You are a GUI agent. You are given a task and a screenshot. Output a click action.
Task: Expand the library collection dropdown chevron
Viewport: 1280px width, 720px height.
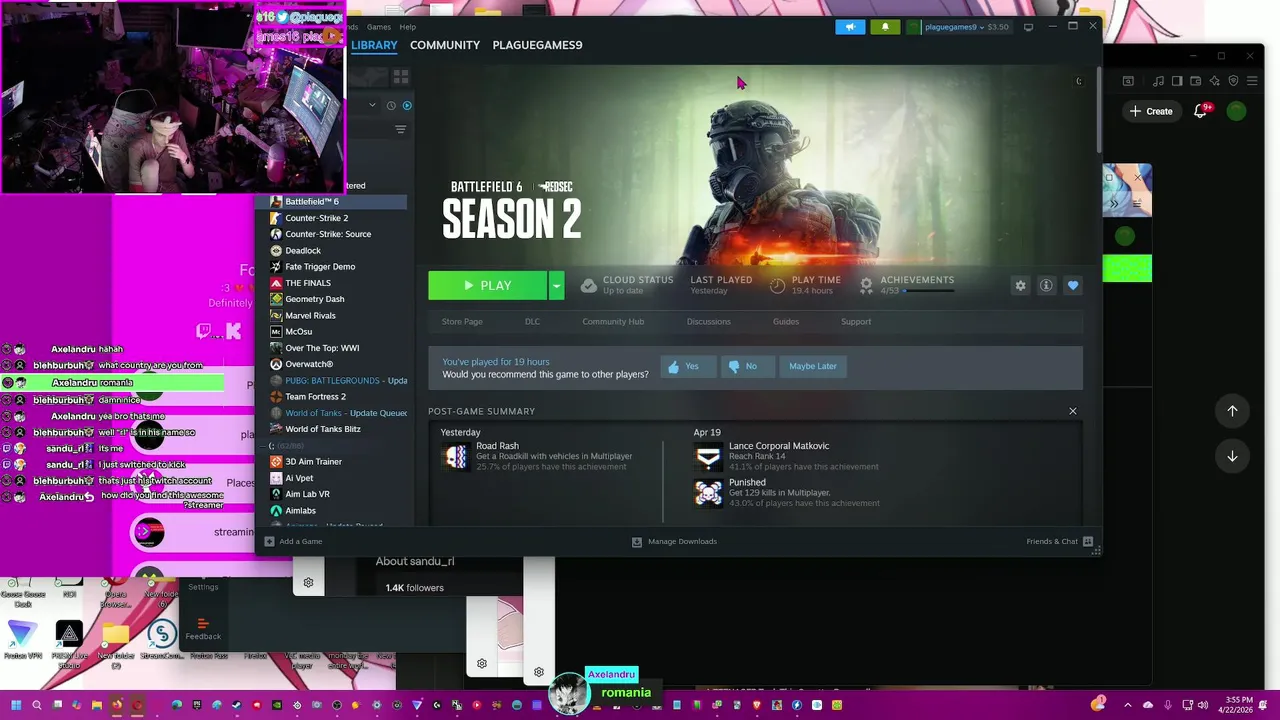point(372,105)
